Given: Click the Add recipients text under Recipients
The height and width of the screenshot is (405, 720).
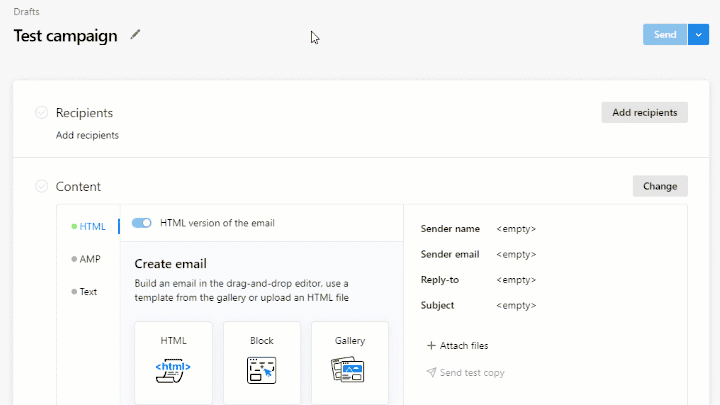Looking at the screenshot, I should [87, 135].
